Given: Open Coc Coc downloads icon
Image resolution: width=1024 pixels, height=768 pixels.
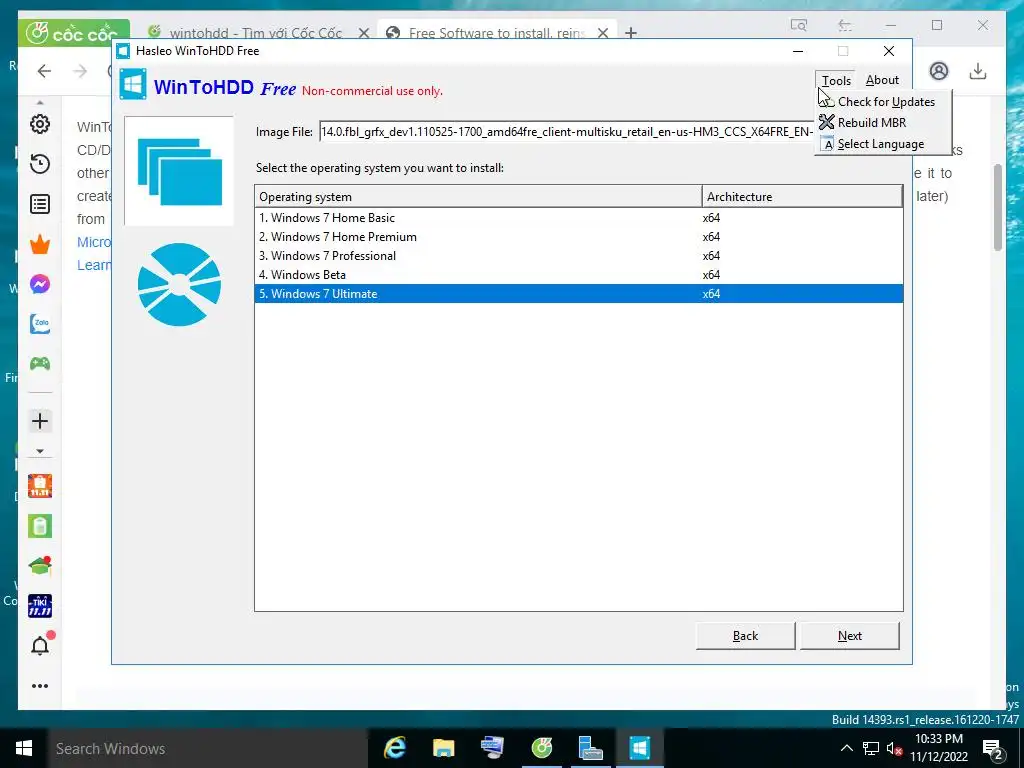Looking at the screenshot, I should [x=978, y=71].
